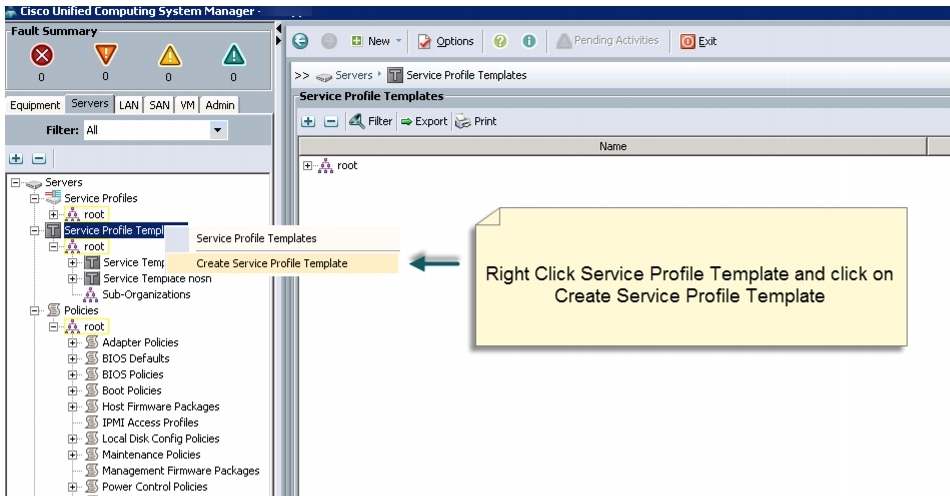Screen dimensions: 950x496
Task: Expand all nodes in navigation tree
Action: coord(16,159)
